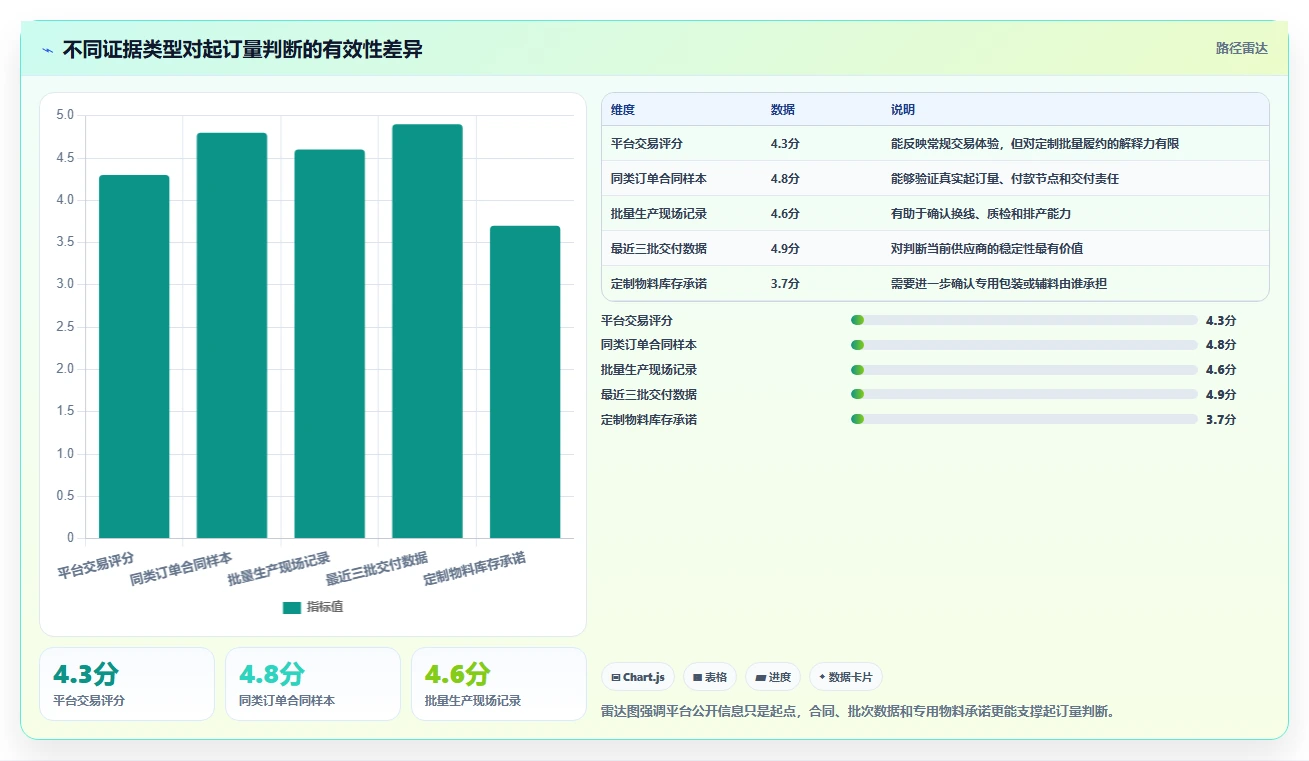Image resolution: width=1309 pixels, height=761 pixels.
Task: Click the 批量生产现场记录 progress bar
Action: click(x=1024, y=370)
